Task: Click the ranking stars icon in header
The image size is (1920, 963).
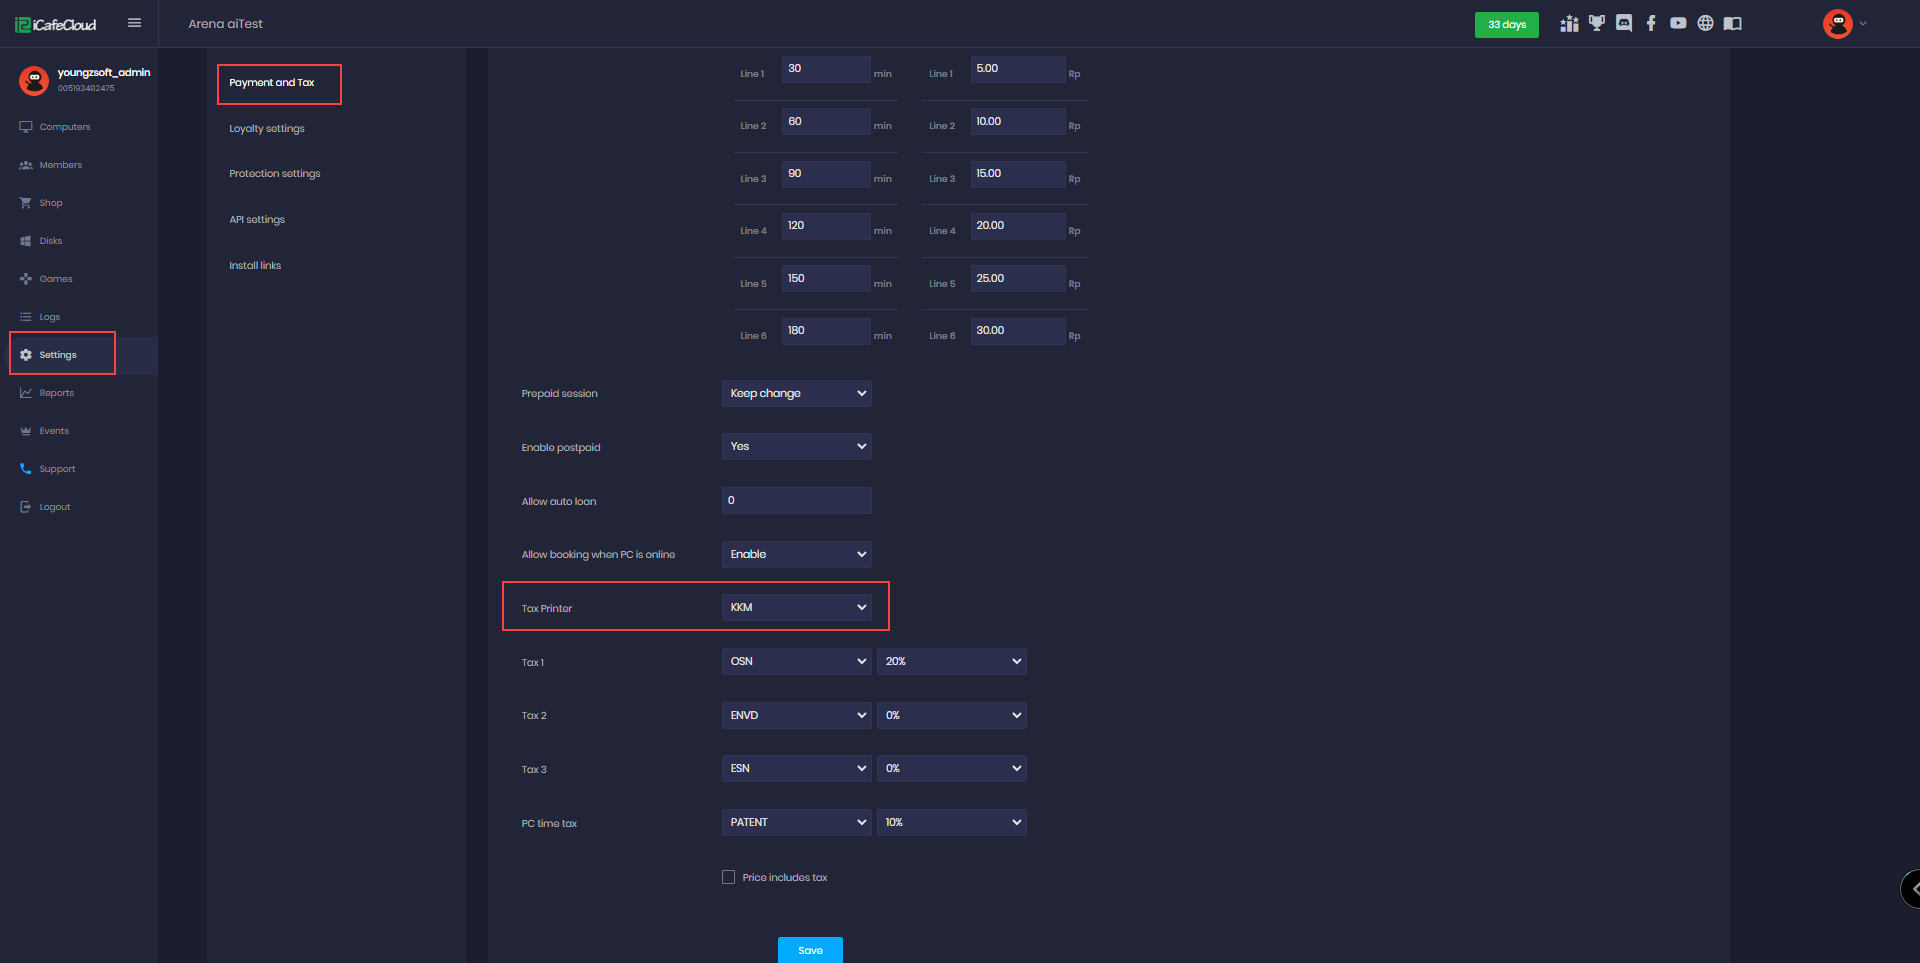Action: [1569, 24]
